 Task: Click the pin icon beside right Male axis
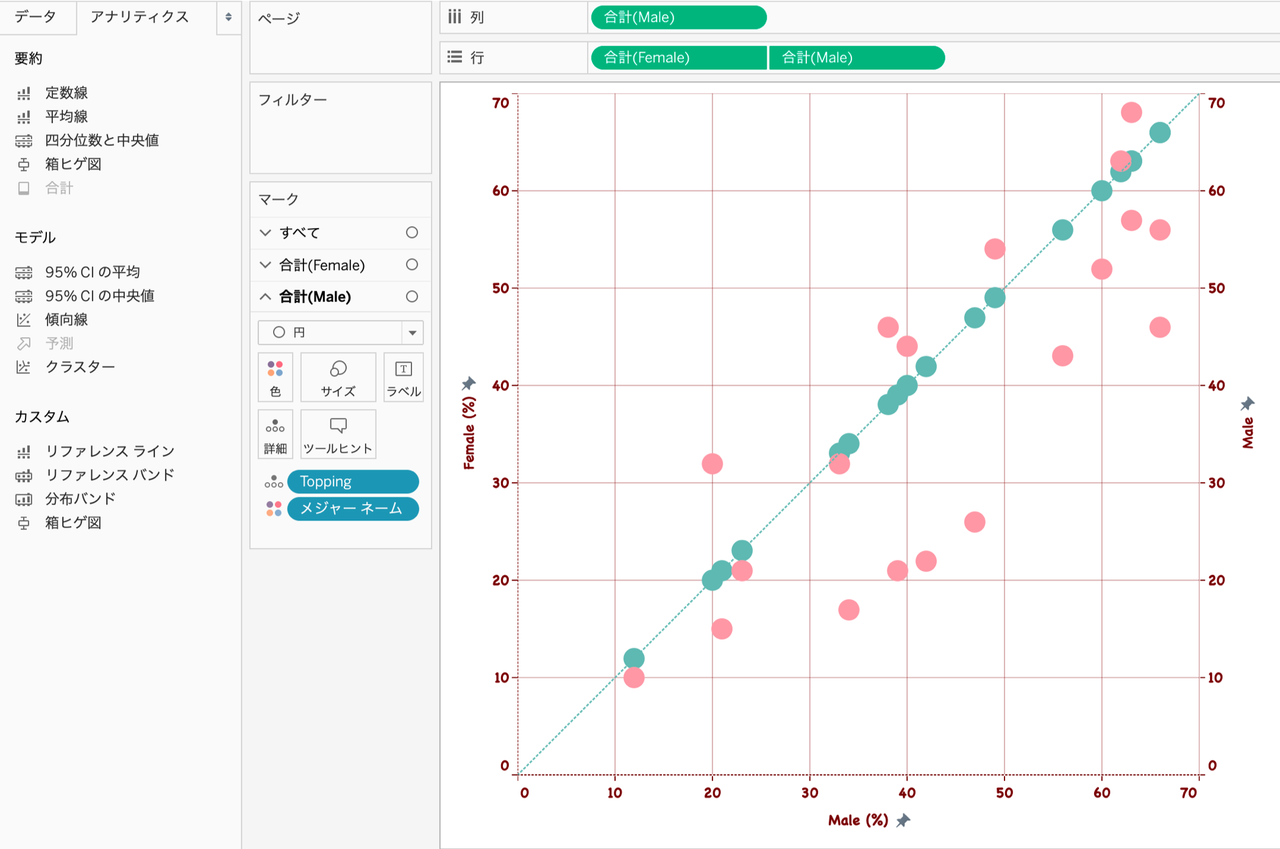(x=1247, y=404)
